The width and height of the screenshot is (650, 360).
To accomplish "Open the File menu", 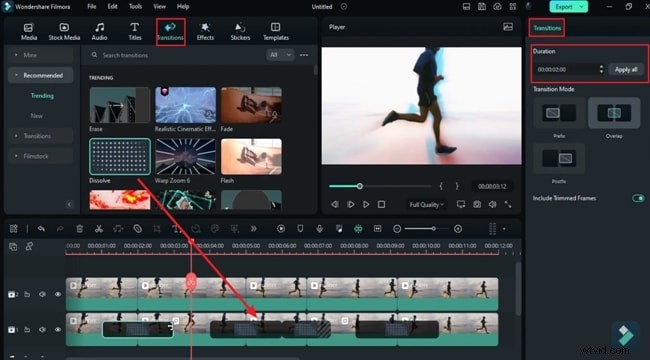I will pos(92,6).
